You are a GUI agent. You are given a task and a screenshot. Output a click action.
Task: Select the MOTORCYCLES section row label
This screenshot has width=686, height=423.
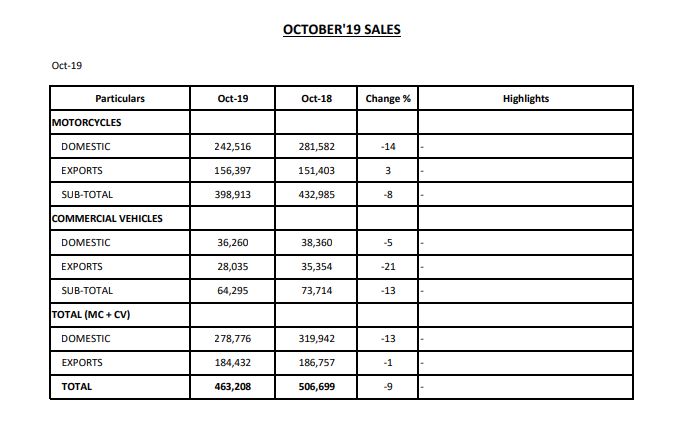pos(86,123)
